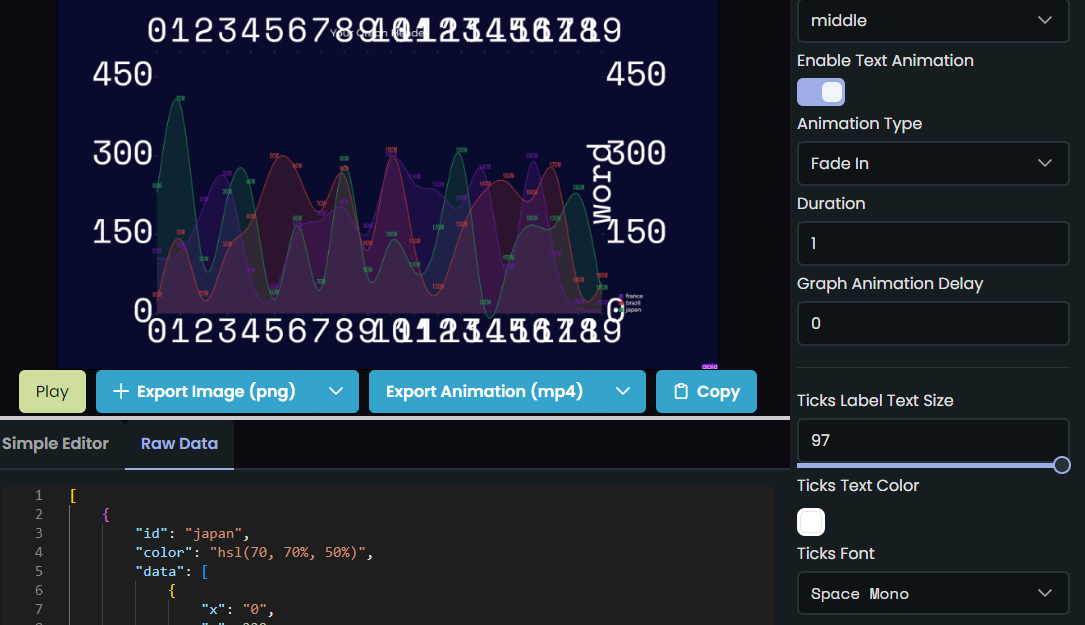Click the clipboard icon inside the Copy button
Viewport: 1085px width, 625px height.
(x=682, y=391)
